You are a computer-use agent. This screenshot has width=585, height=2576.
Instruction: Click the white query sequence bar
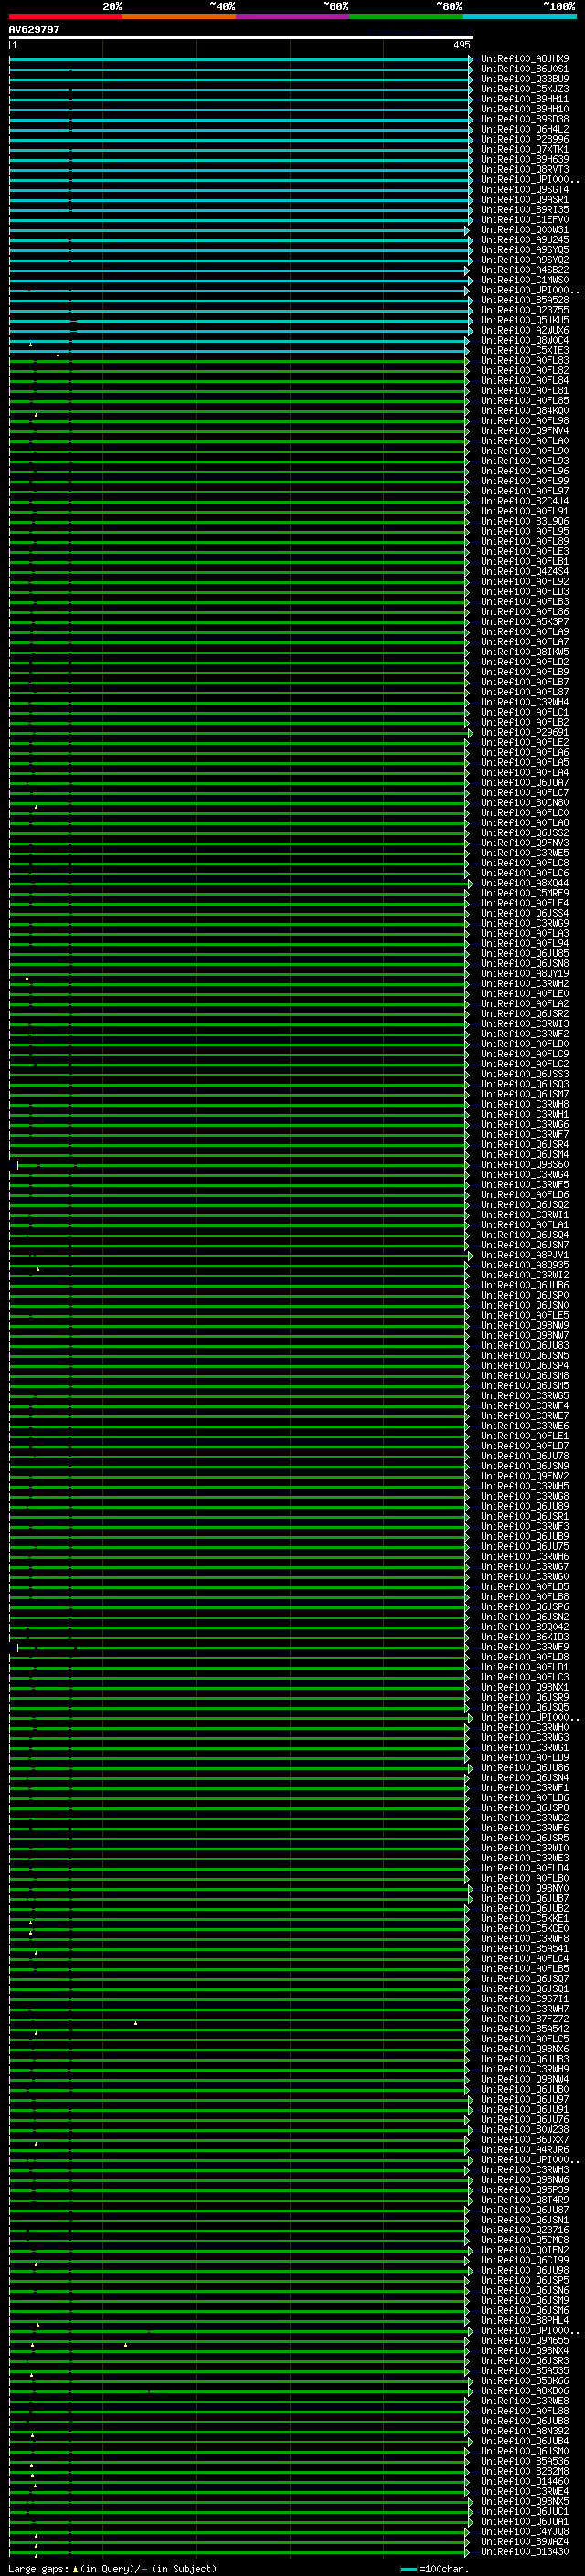click(x=241, y=37)
